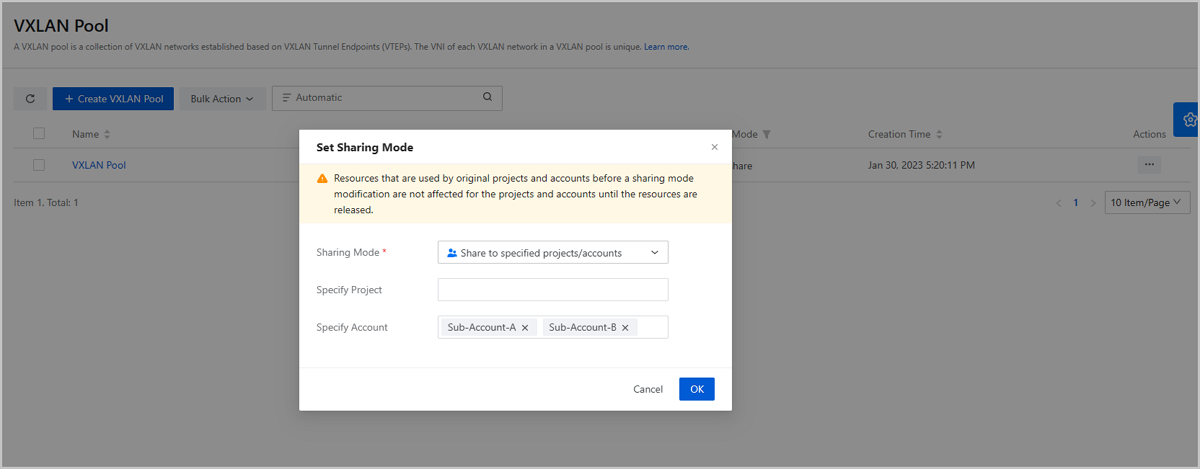
Task: Open the row actions ellipsis menu
Action: pos(1148,165)
